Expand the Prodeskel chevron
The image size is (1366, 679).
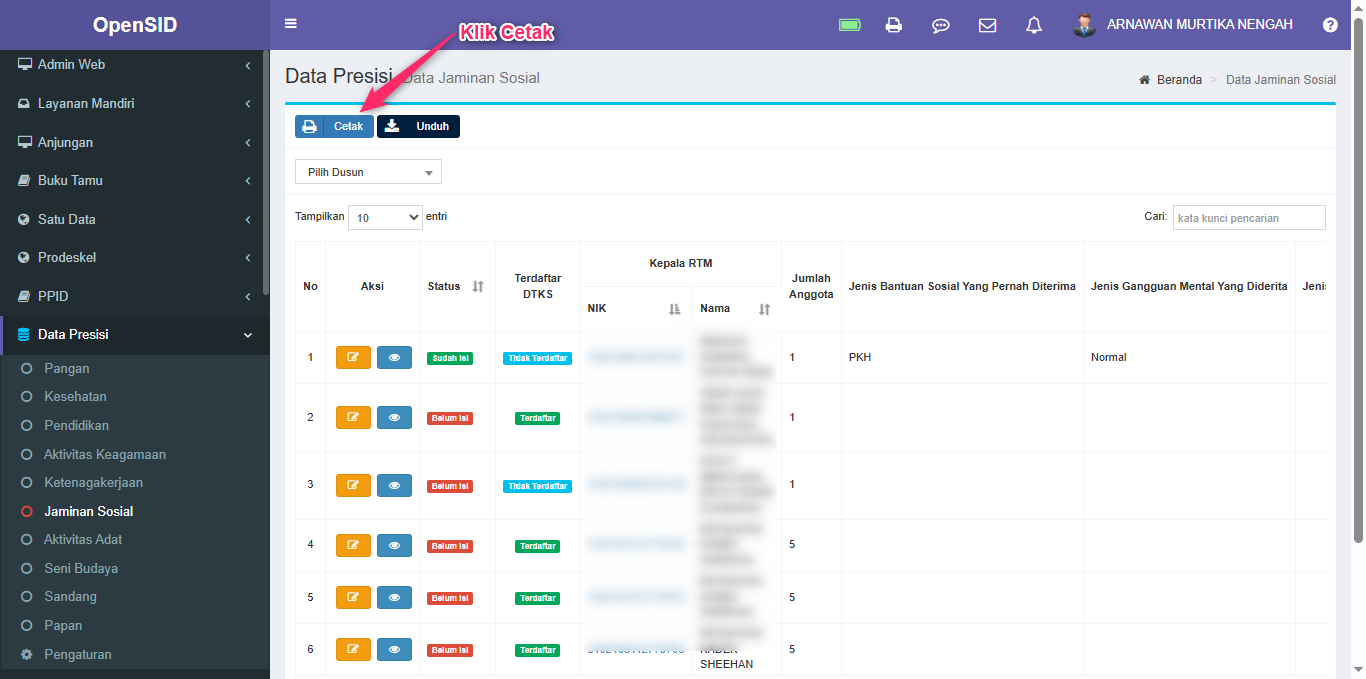click(248, 258)
